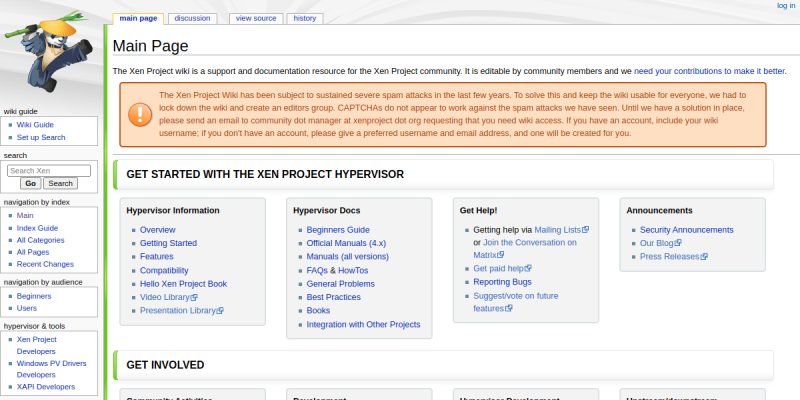Open Index Guide link
Image resolution: width=800 pixels, height=400 pixels.
coord(37,228)
